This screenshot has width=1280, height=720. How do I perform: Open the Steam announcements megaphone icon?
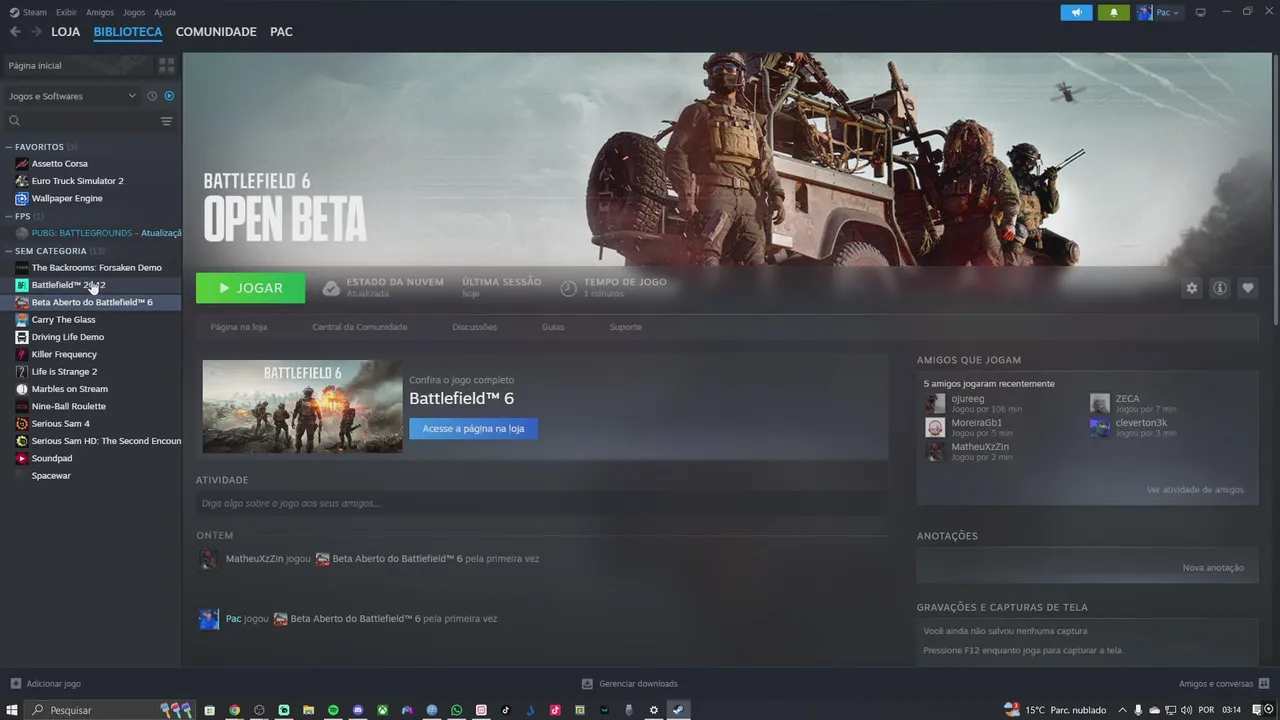[x=1076, y=13]
